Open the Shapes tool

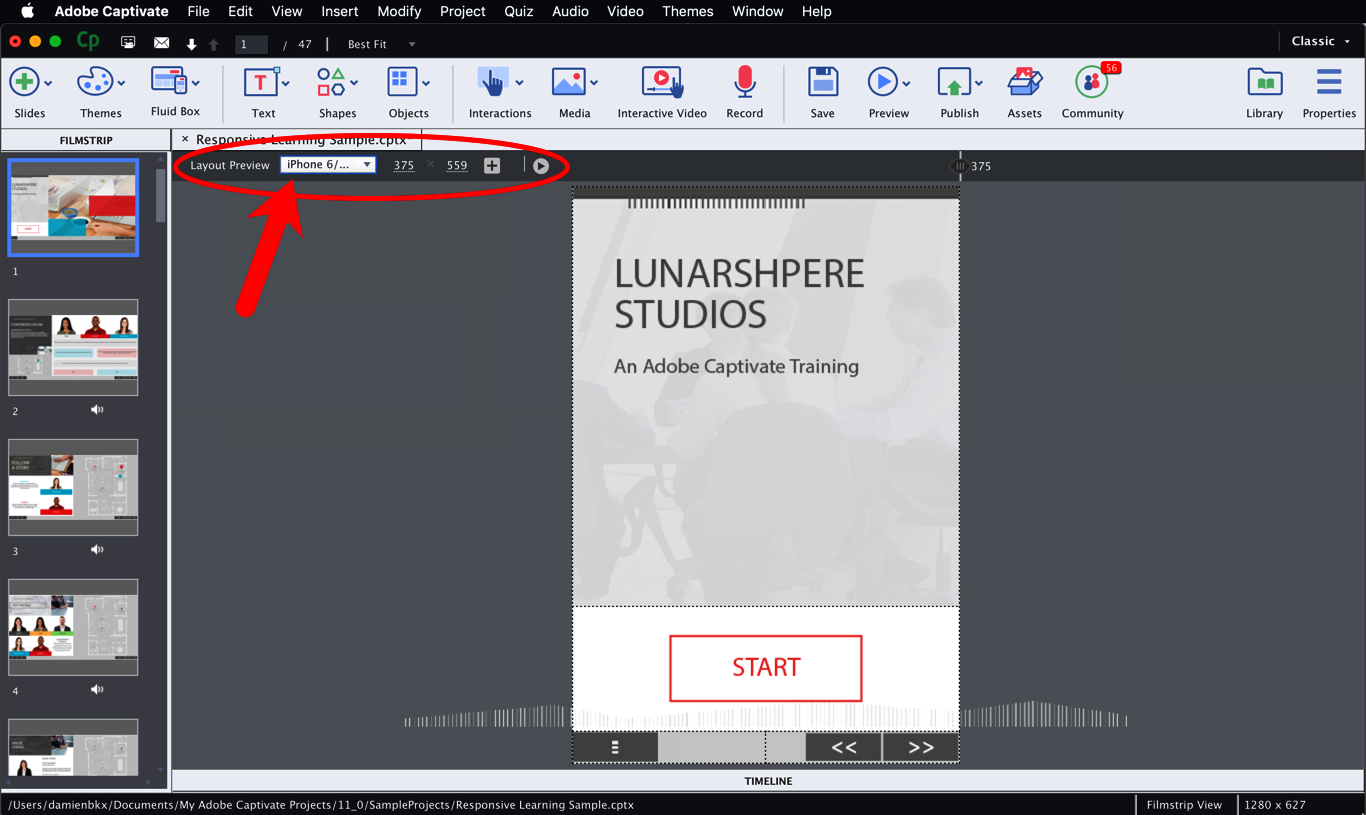pos(331,82)
